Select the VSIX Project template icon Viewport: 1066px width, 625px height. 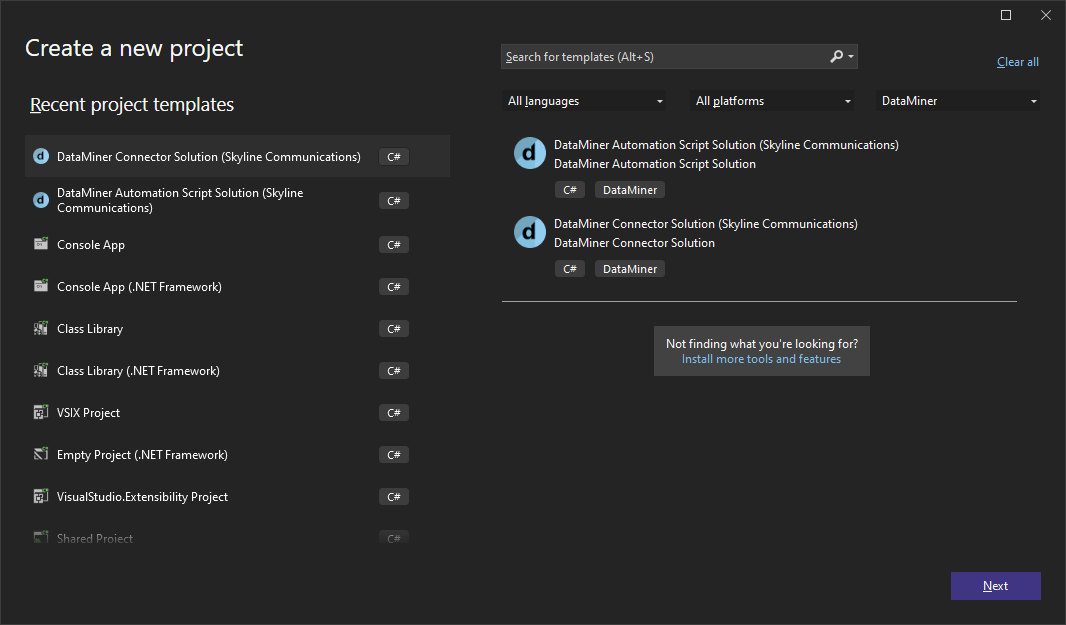[40, 412]
